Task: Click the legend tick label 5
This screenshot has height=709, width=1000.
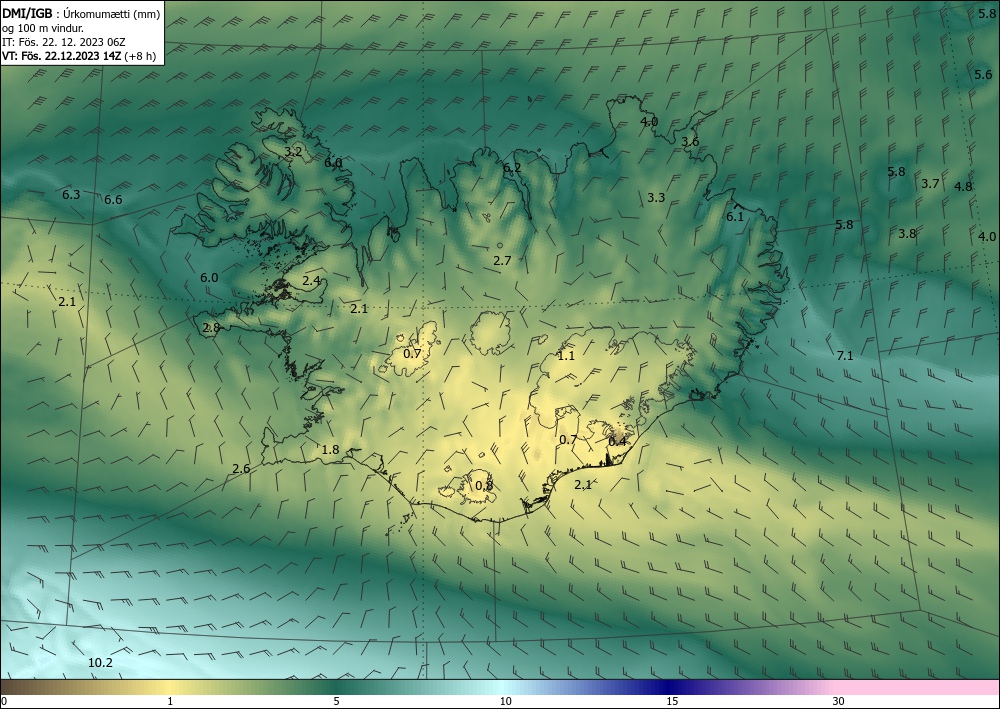Action: 336,701
